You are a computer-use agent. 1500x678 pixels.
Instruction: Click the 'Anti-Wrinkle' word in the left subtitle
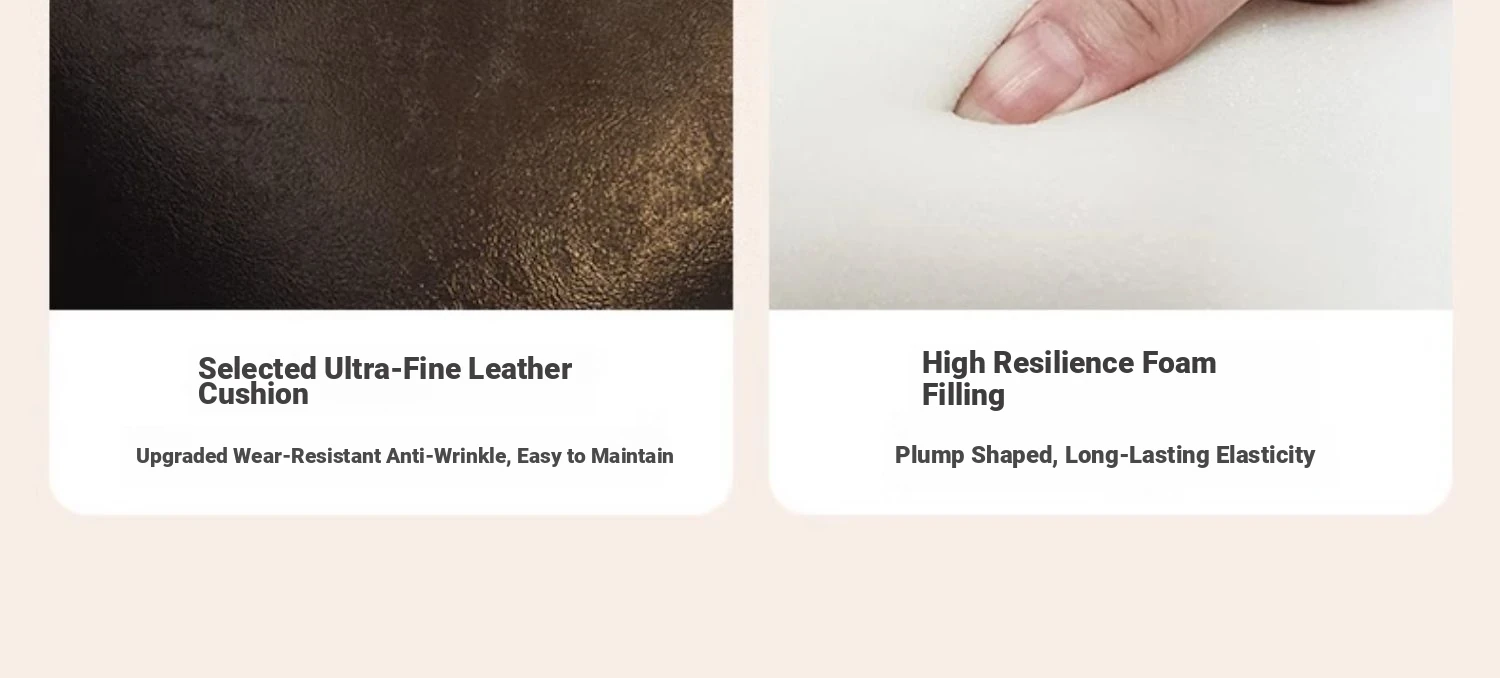(449, 456)
